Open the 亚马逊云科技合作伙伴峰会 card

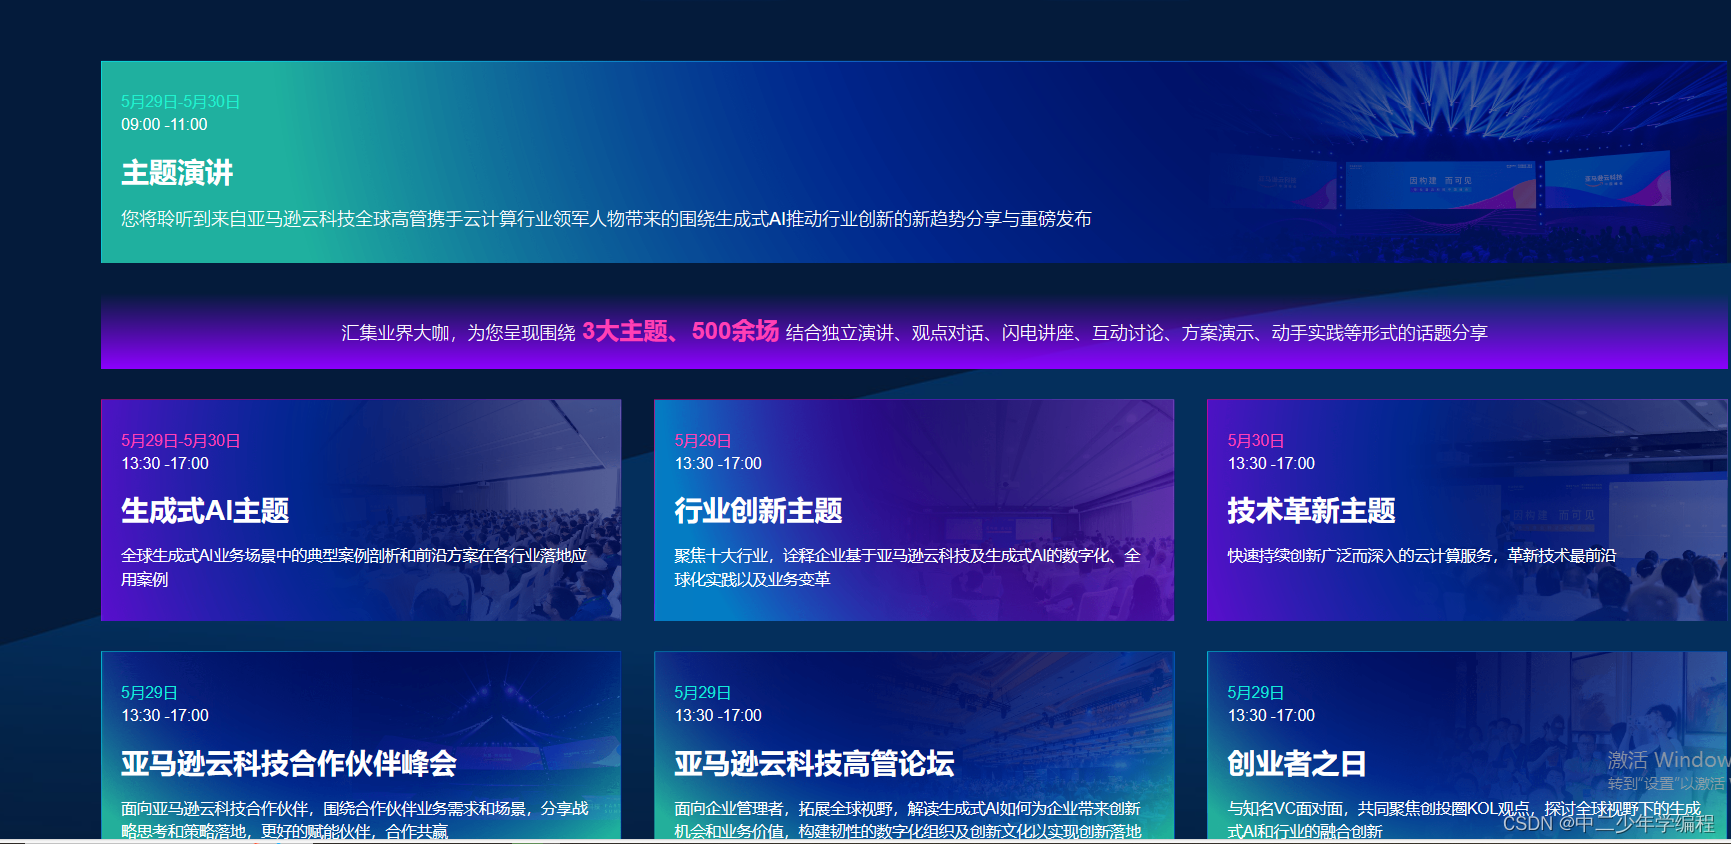pos(361,745)
